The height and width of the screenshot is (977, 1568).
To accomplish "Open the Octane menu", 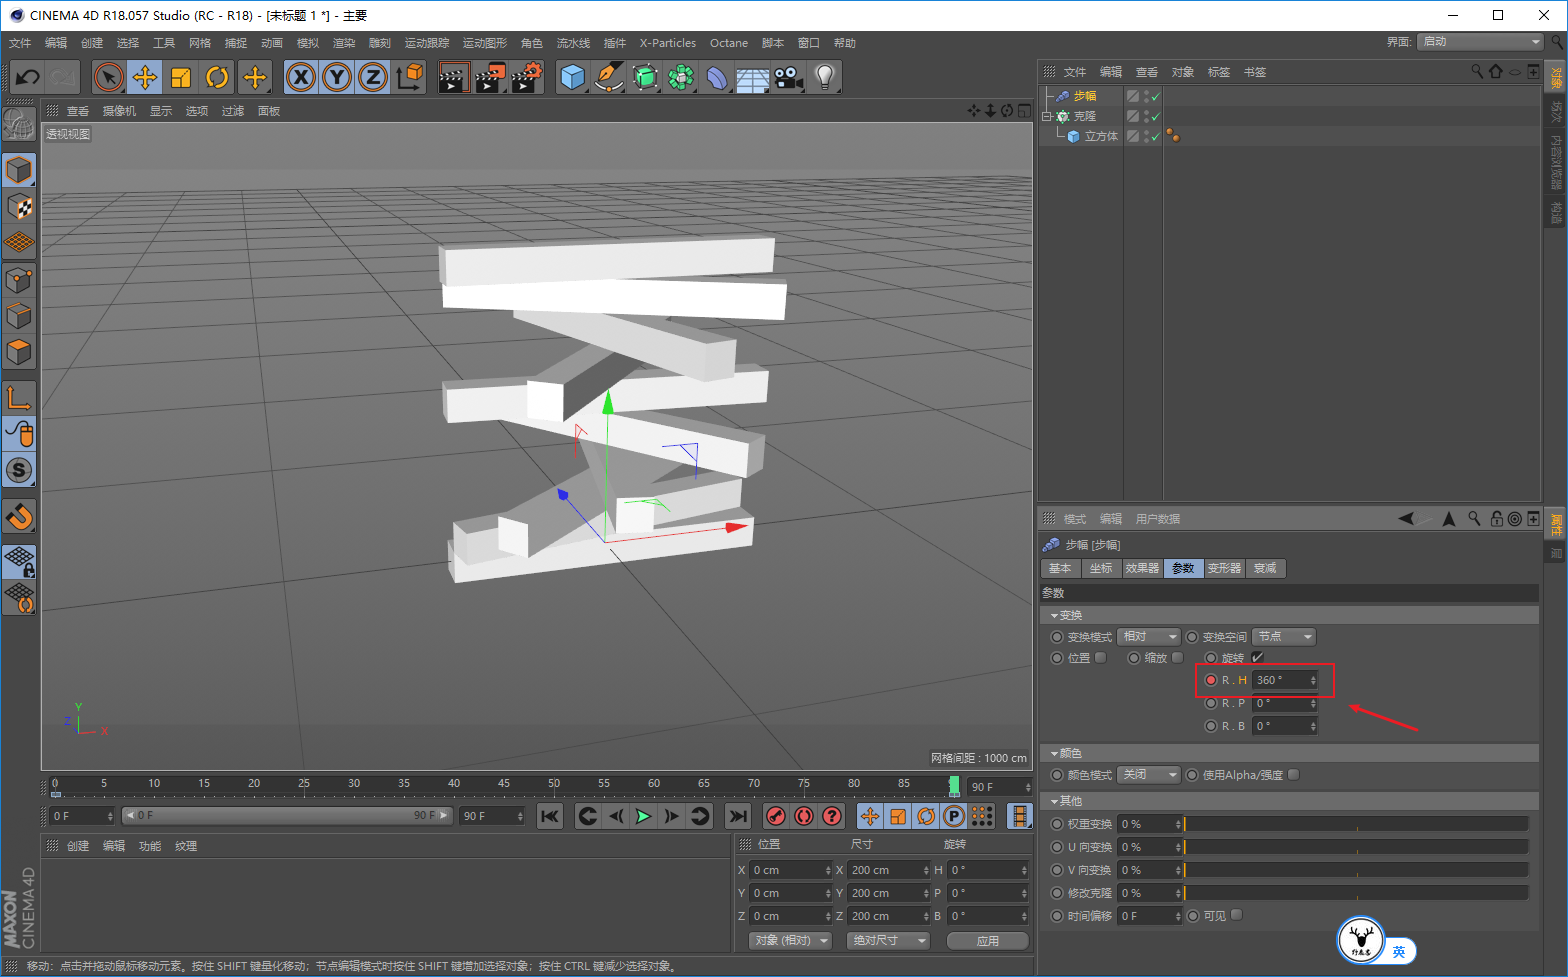I will [x=729, y=43].
